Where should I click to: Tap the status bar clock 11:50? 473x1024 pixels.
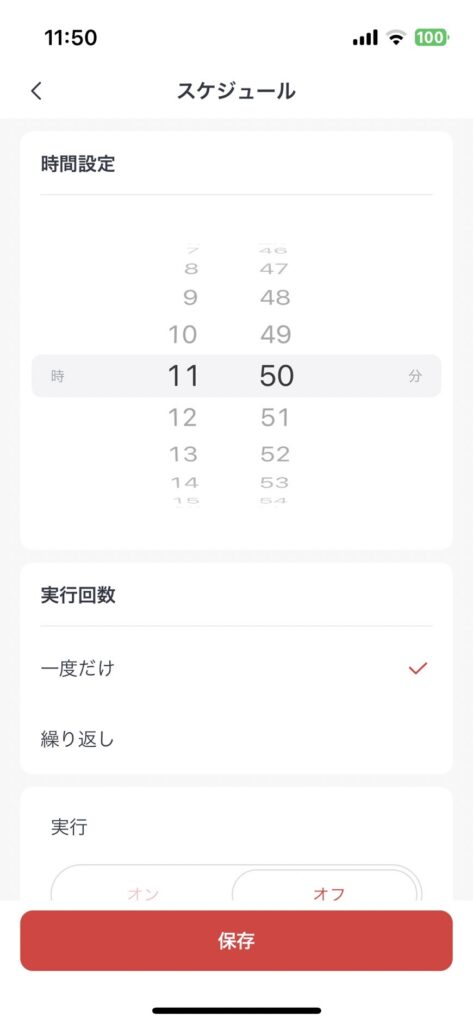pyautogui.click(x=71, y=37)
